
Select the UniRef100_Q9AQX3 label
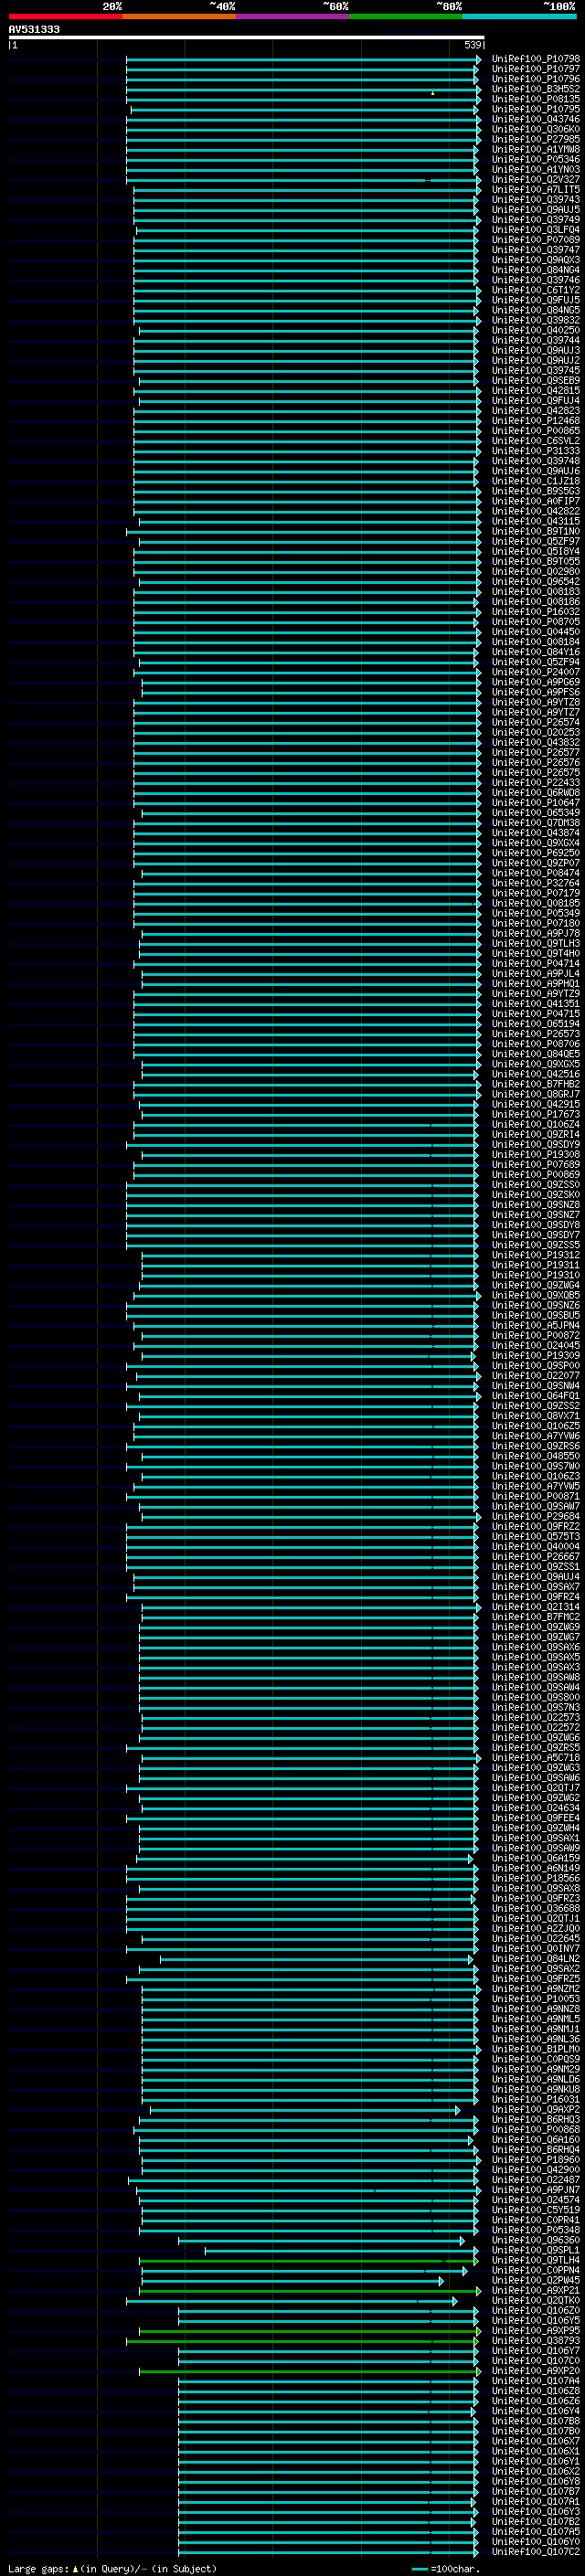(536, 260)
